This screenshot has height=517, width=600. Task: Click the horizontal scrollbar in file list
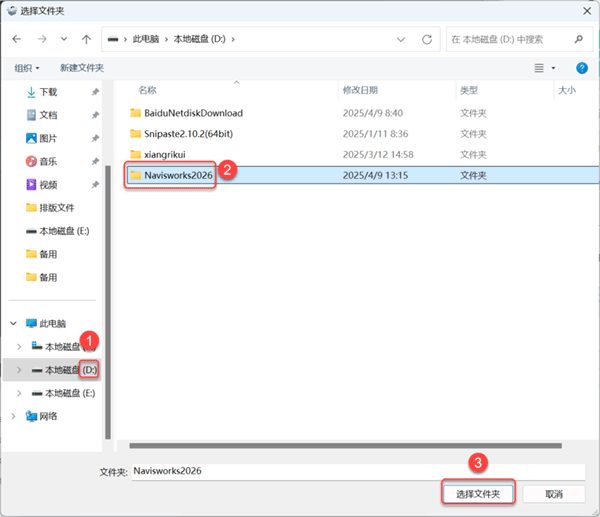pos(345,446)
